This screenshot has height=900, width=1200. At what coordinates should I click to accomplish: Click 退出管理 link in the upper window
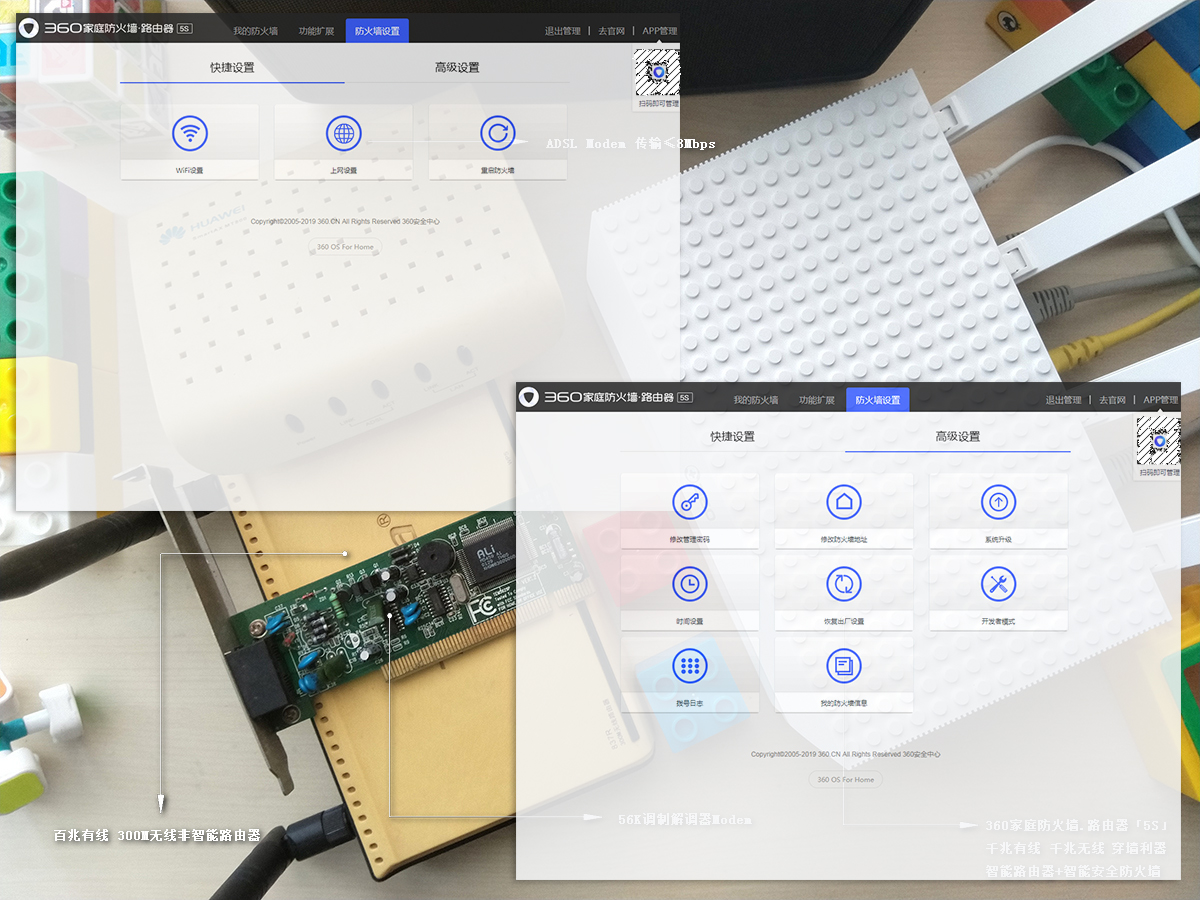pos(562,31)
